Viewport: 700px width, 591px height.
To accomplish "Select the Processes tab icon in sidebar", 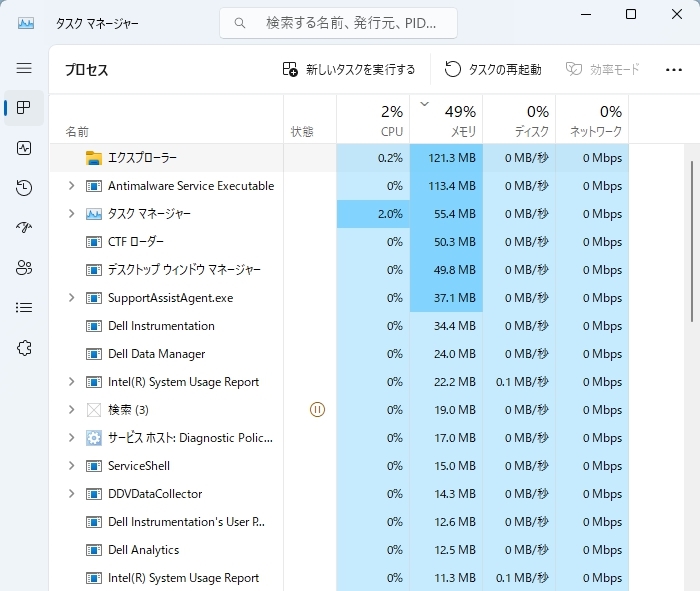I will point(24,108).
